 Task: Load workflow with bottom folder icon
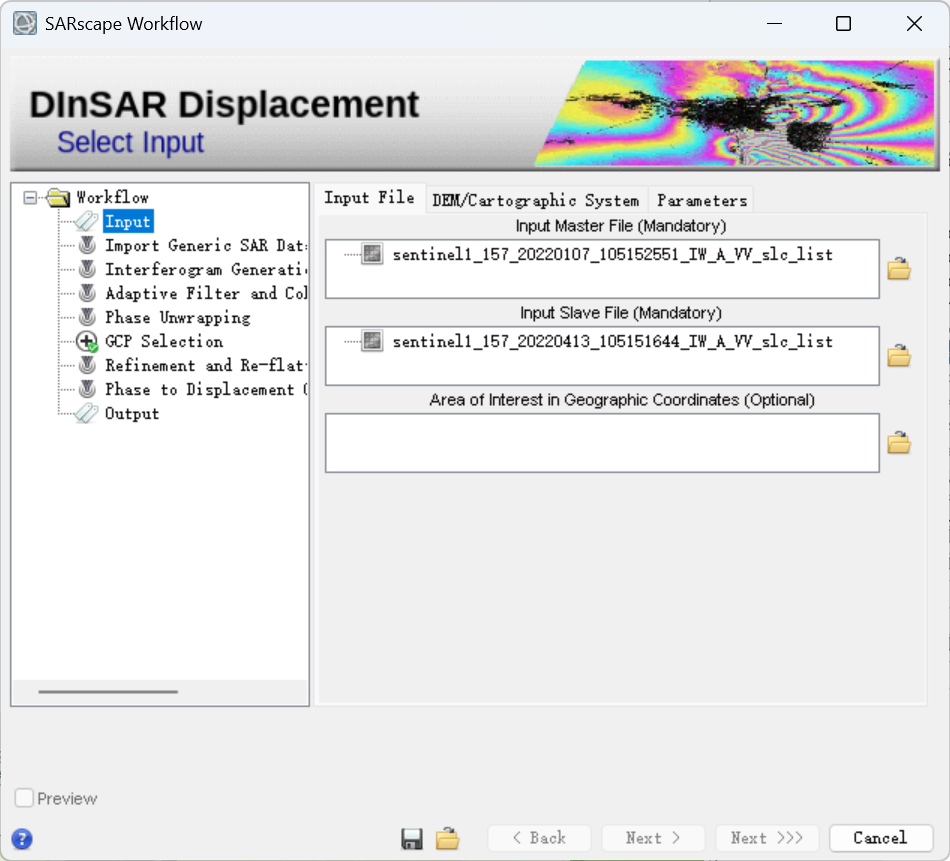pyautogui.click(x=448, y=839)
